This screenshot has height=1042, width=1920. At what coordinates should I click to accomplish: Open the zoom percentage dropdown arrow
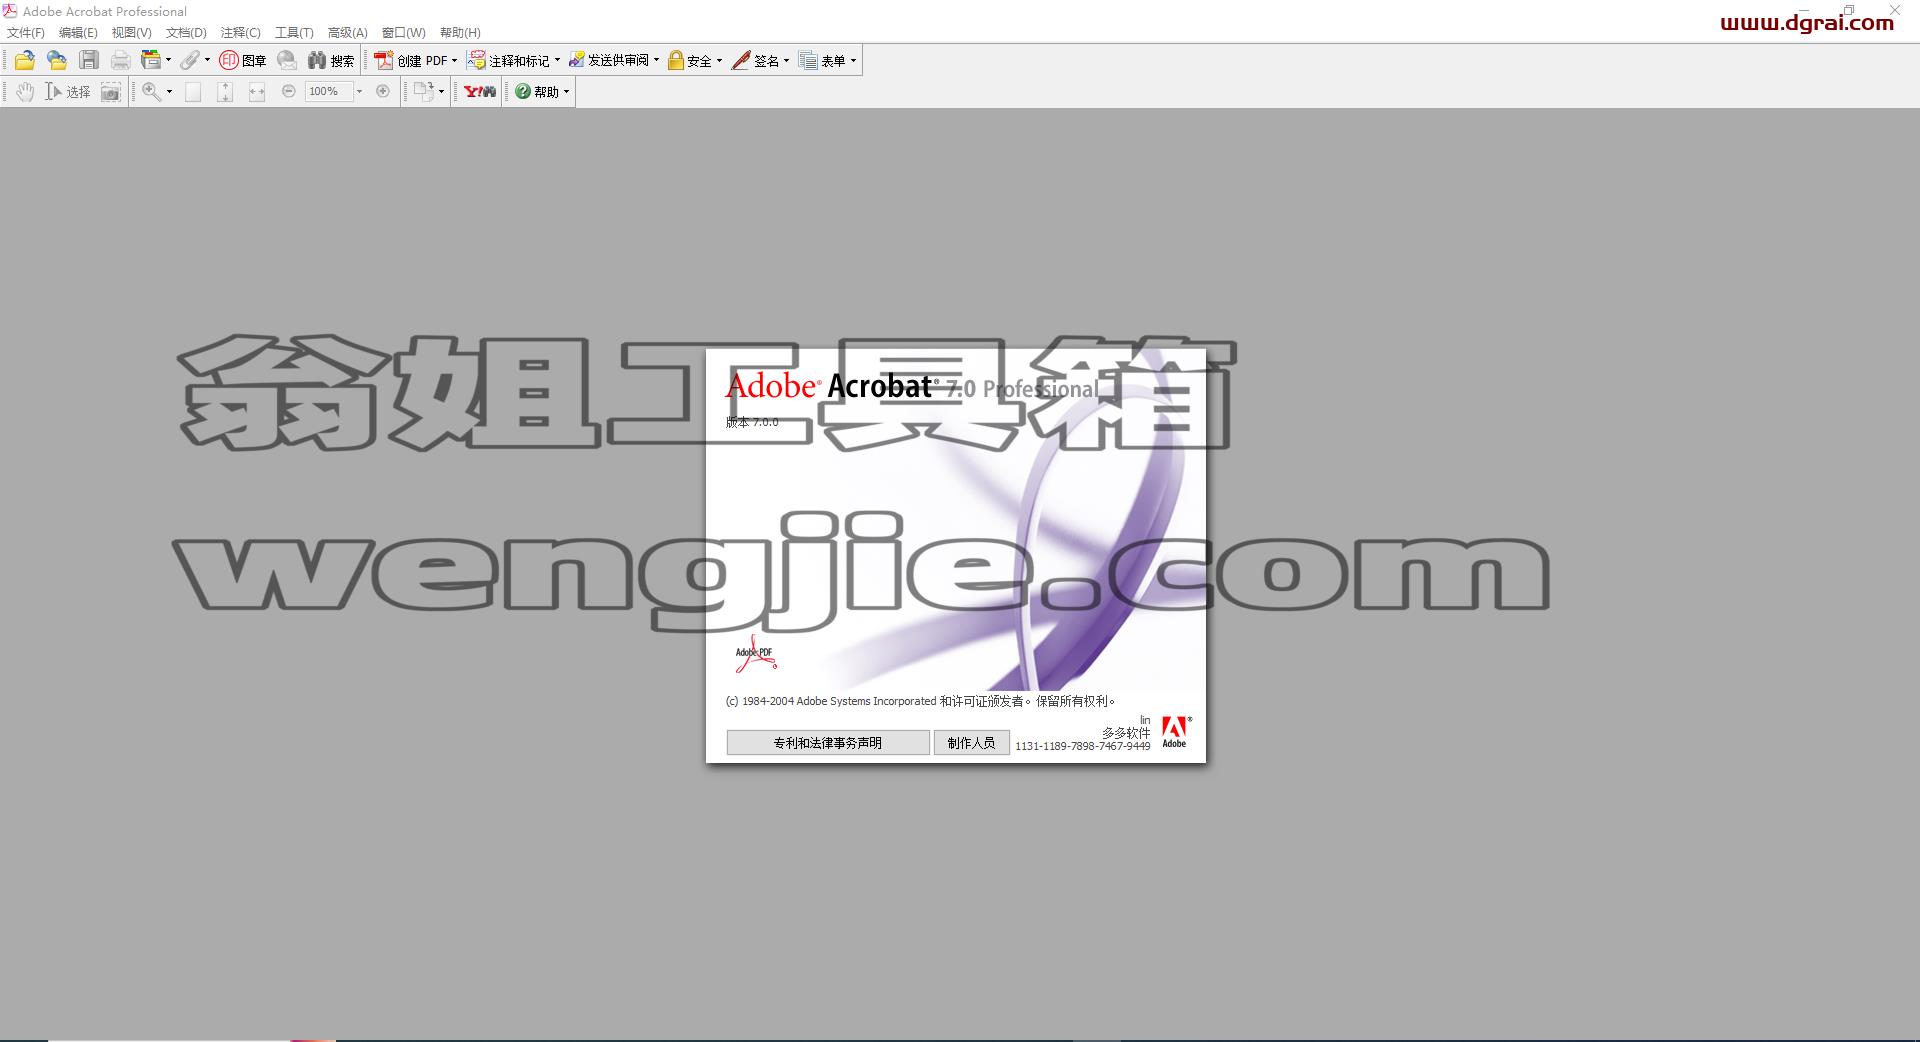click(x=360, y=92)
